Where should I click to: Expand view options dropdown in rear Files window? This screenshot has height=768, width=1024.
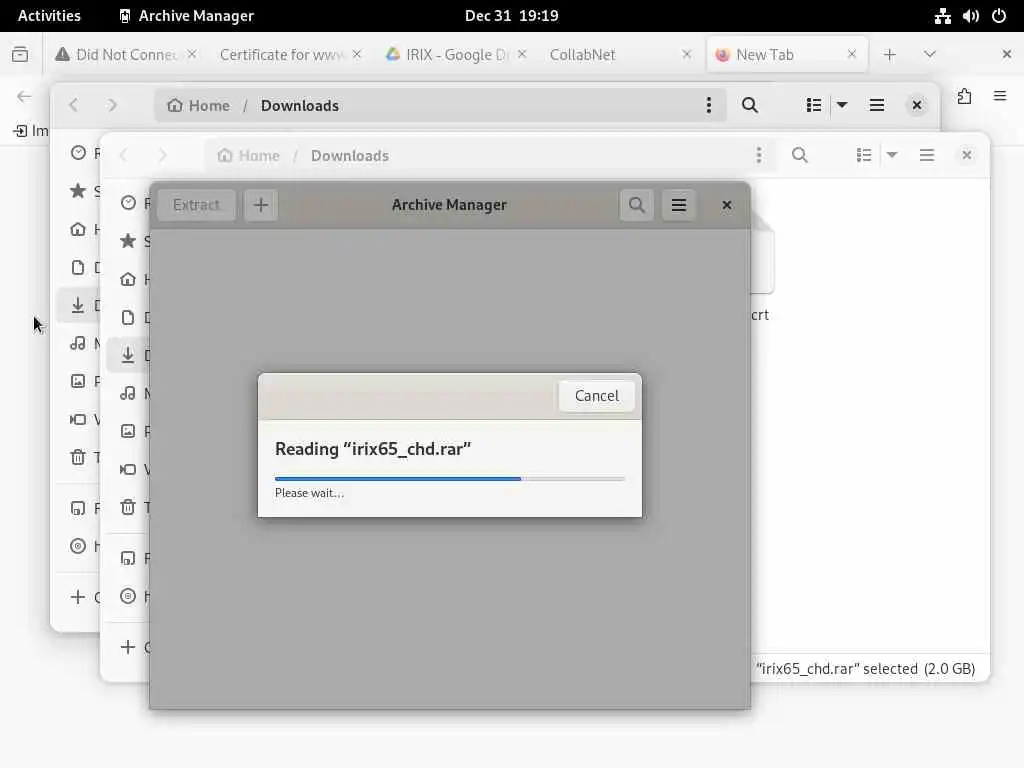[x=842, y=105]
